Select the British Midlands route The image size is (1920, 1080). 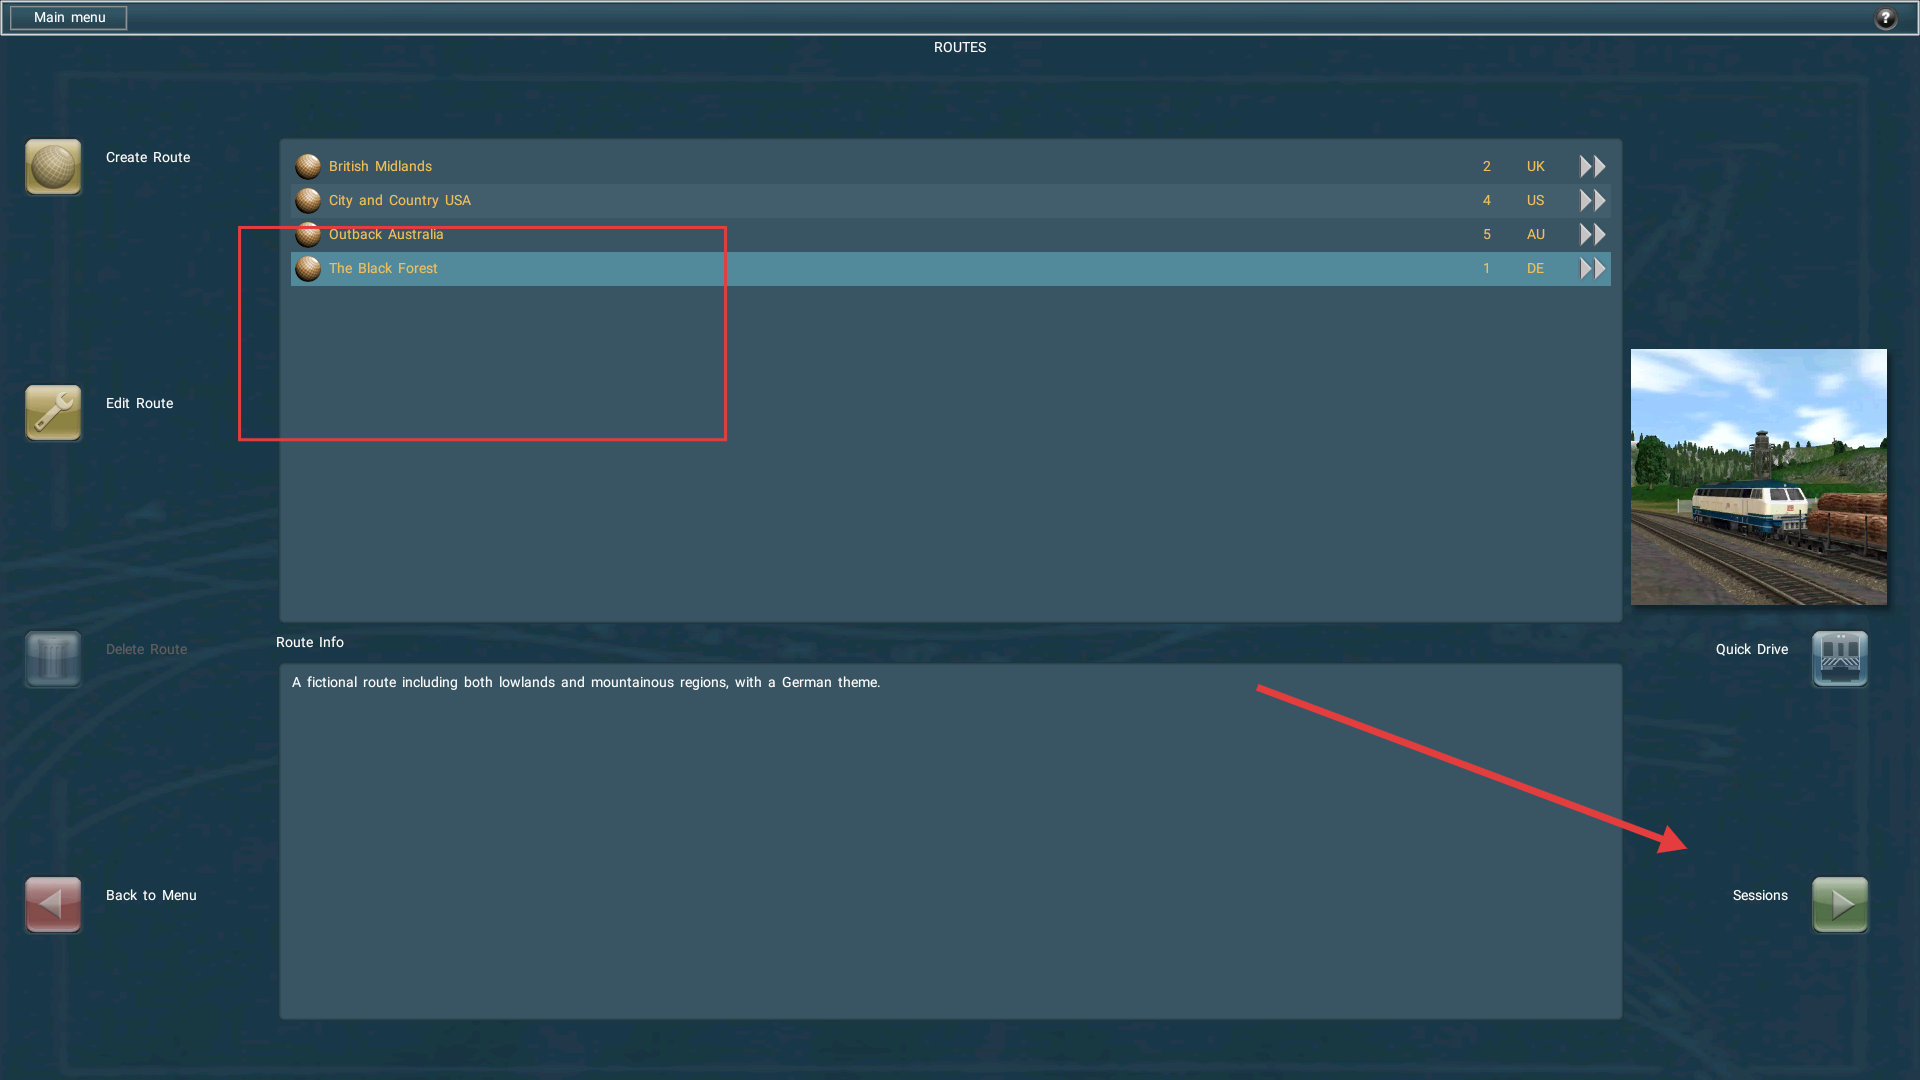380,166
